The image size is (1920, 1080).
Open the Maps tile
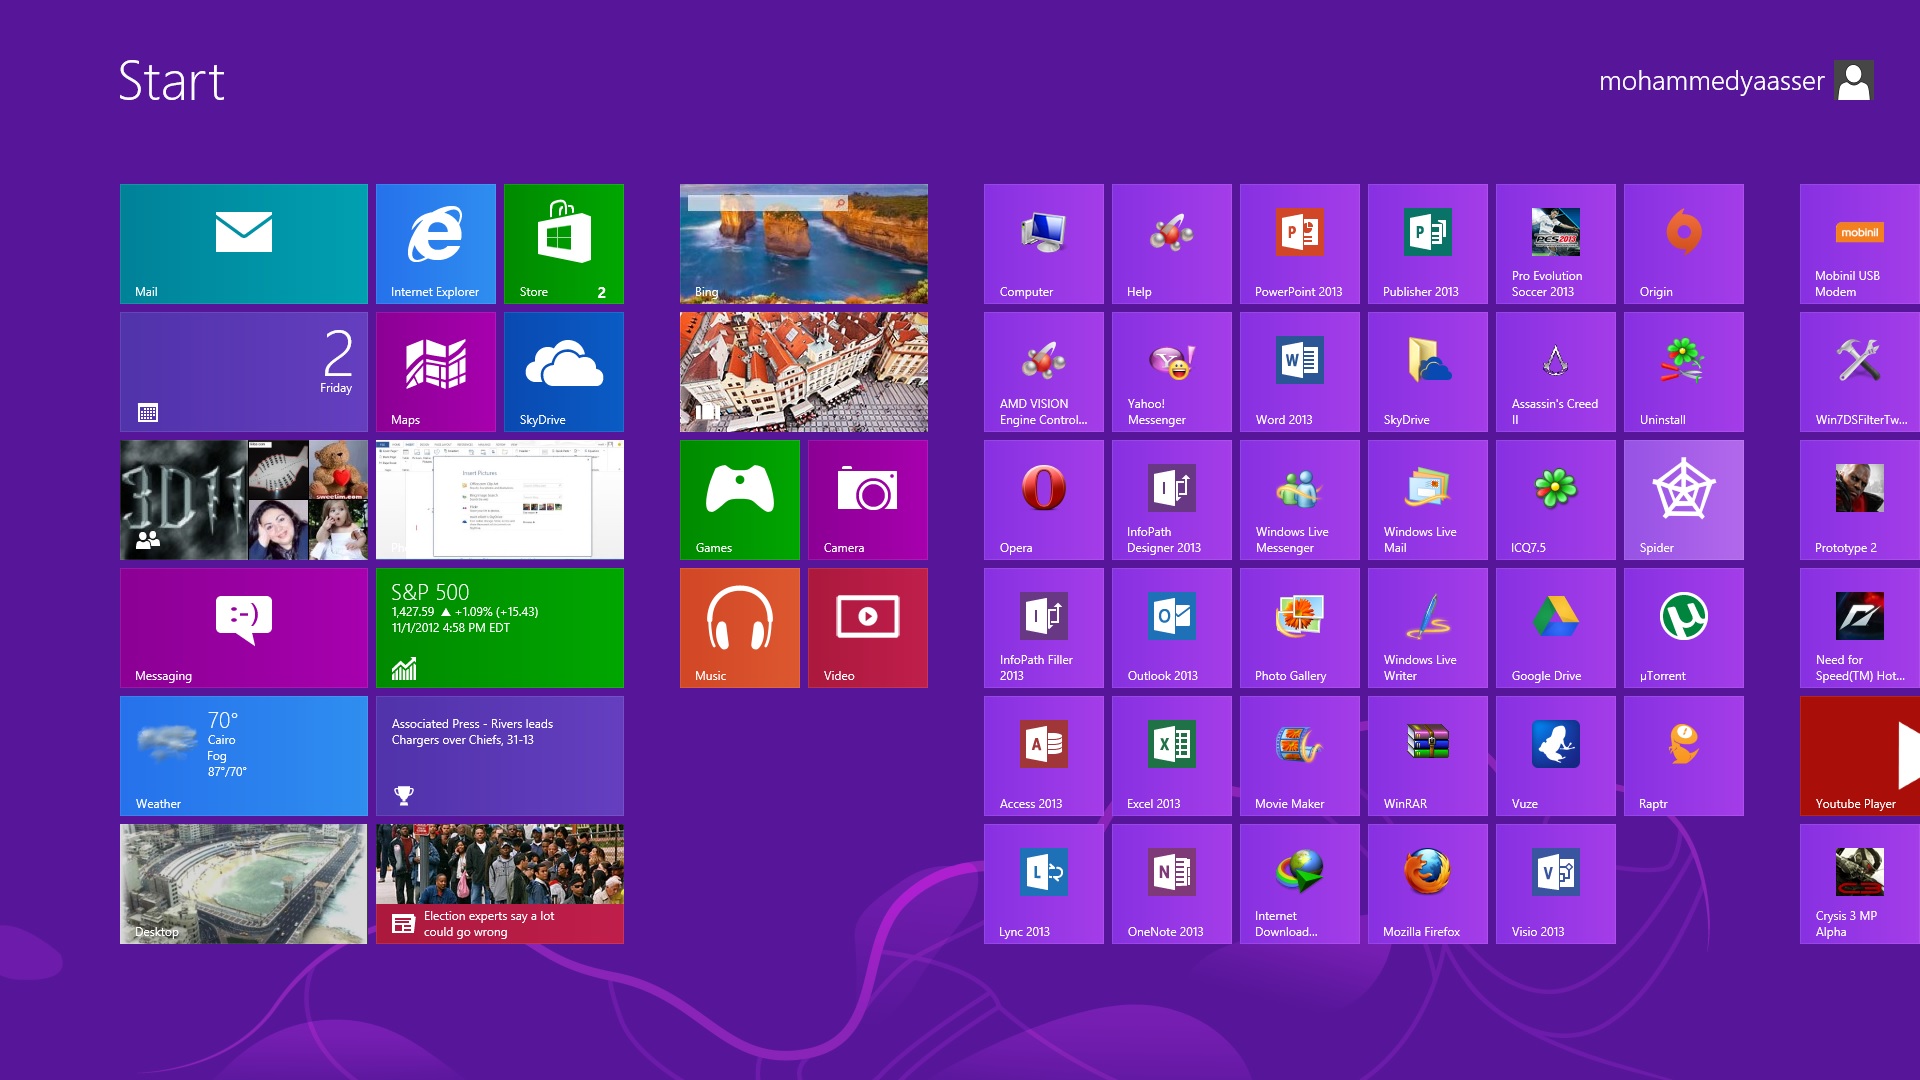tap(436, 372)
